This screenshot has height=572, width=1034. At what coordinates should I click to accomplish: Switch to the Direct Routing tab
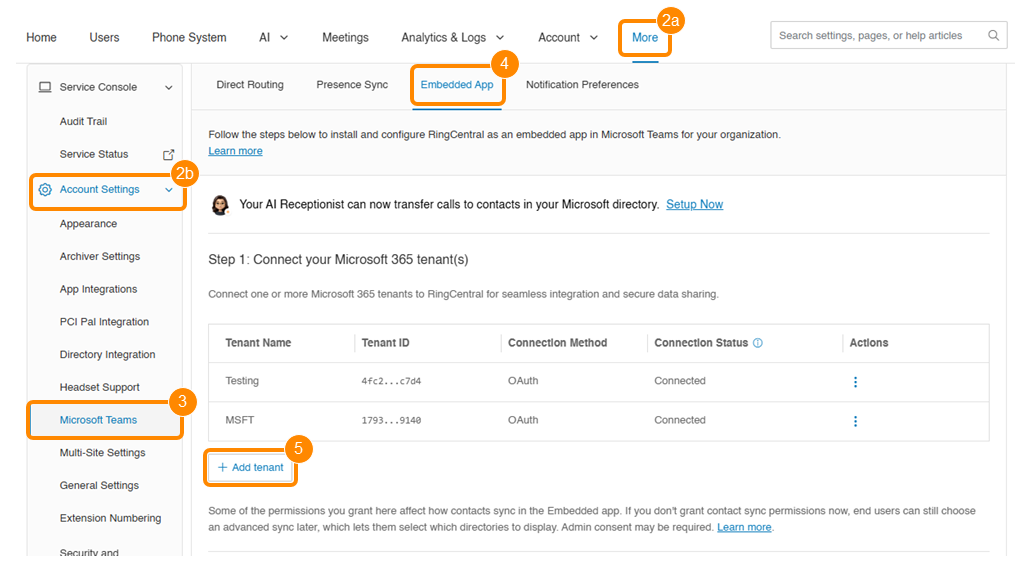(x=250, y=84)
